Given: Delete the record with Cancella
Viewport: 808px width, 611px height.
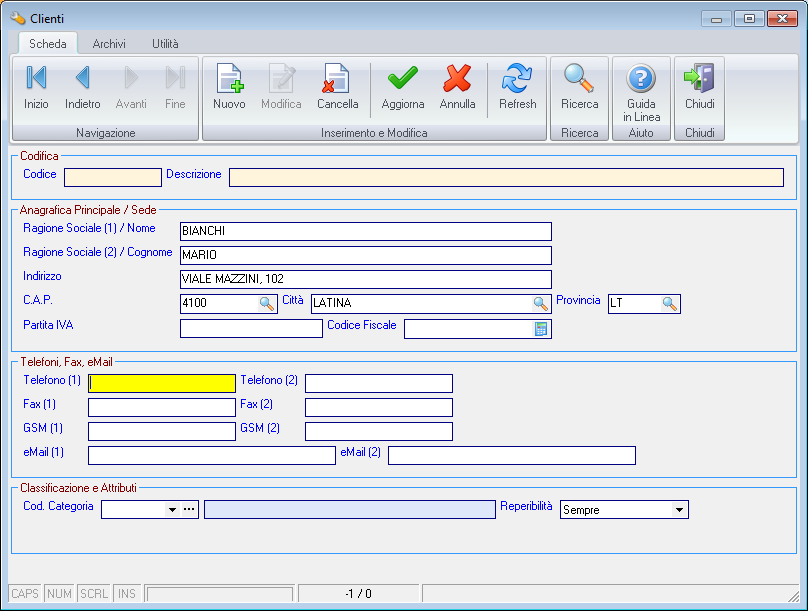Looking at the screenshot, I should point(338,88).
